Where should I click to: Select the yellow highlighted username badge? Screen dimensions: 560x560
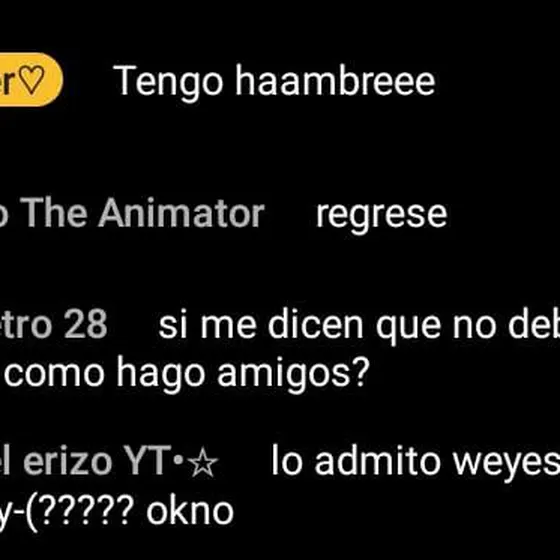[31, 79]
